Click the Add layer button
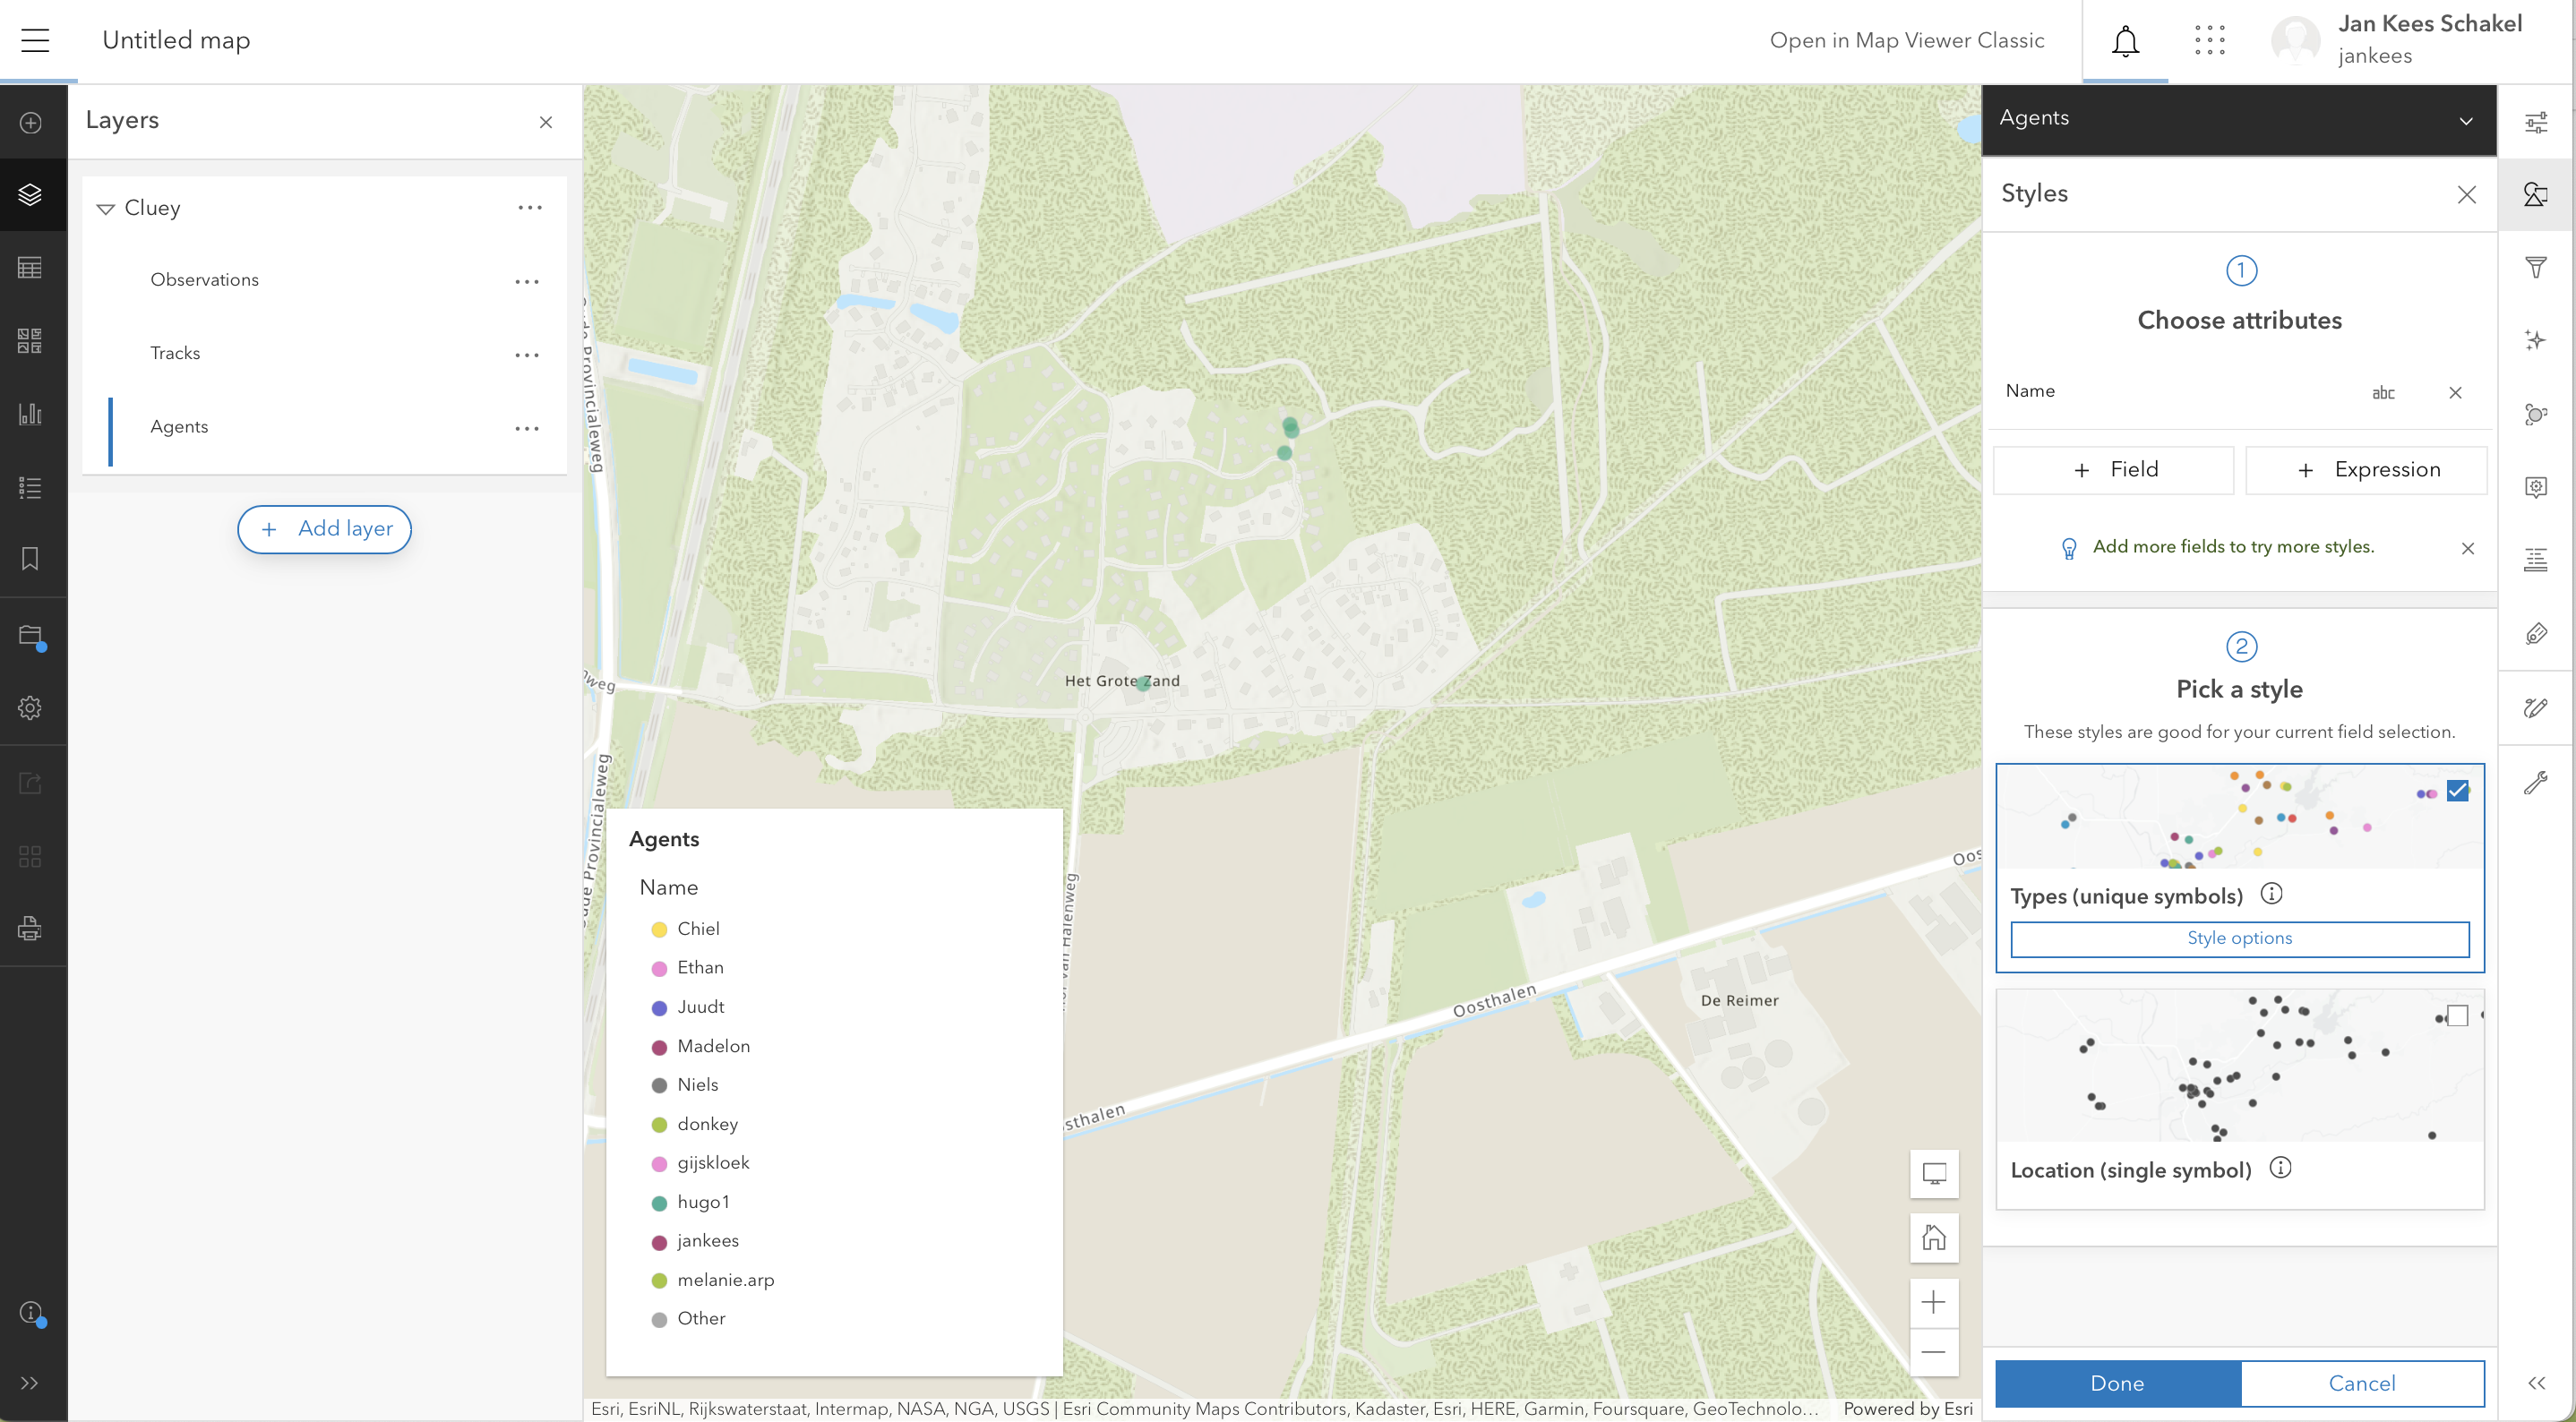2576x1422 pixels. pos(325,529)
